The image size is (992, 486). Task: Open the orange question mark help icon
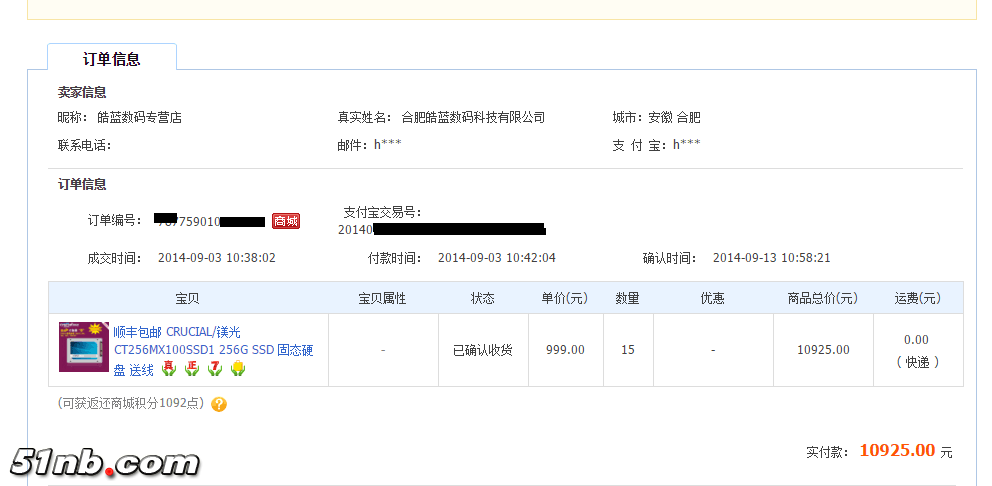pos(219,404)
